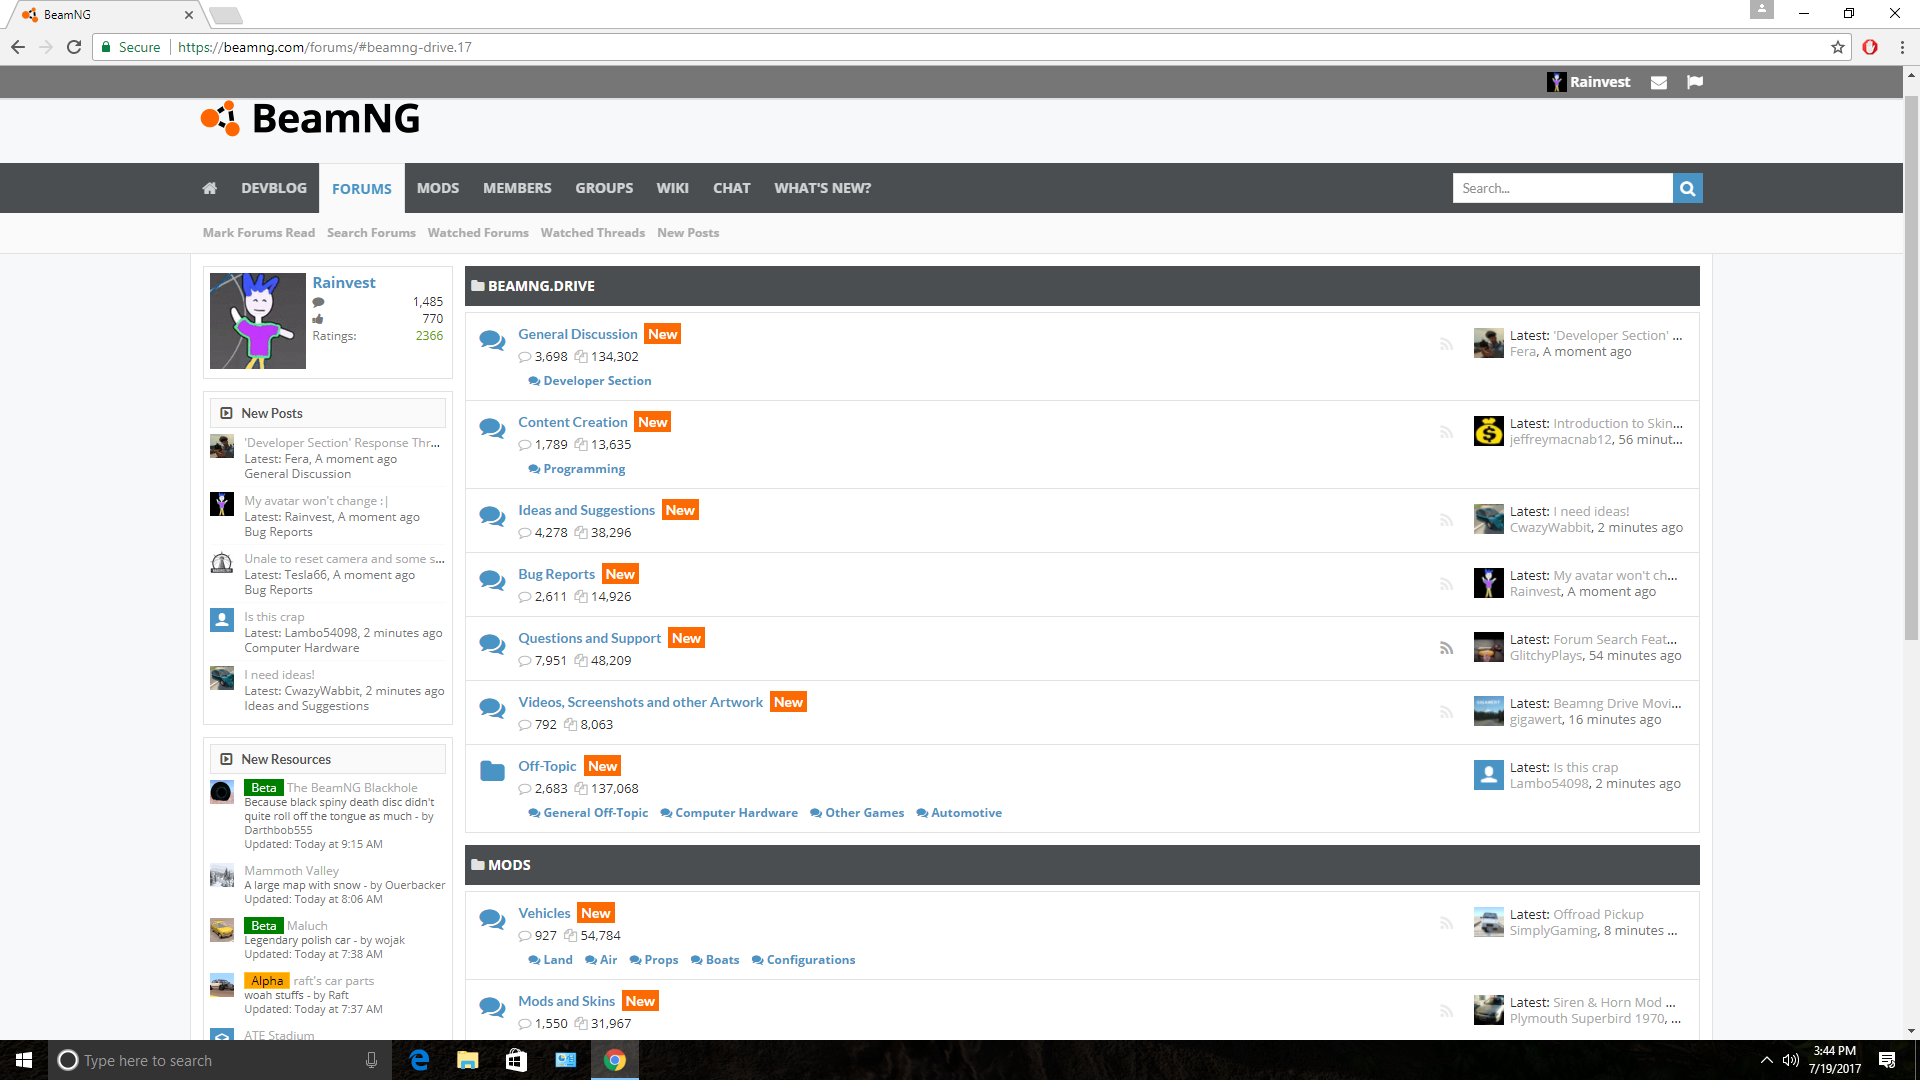This screenshot has height=1080, width=1920.
Task: Open the Configurations sub-forum link
Action: point(810,960)
